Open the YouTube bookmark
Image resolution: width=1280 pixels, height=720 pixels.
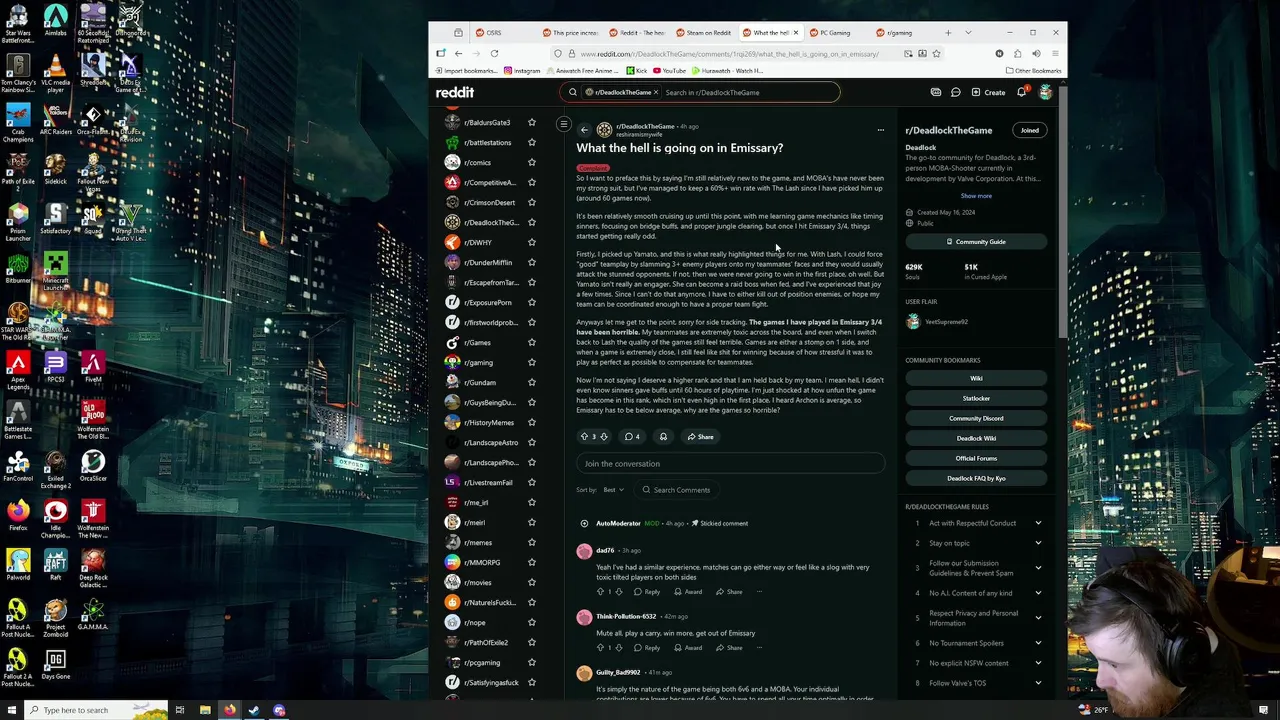pyautogui.click(x=670, y=71)
